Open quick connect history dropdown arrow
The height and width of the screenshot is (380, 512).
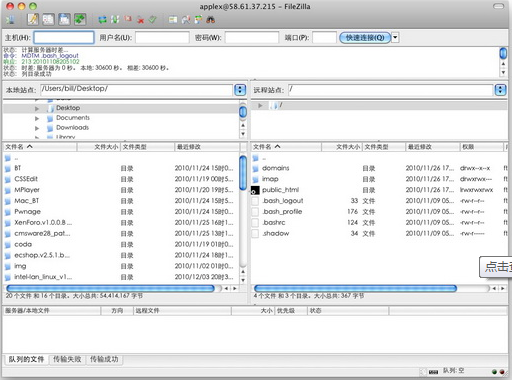tap(395, 37)
